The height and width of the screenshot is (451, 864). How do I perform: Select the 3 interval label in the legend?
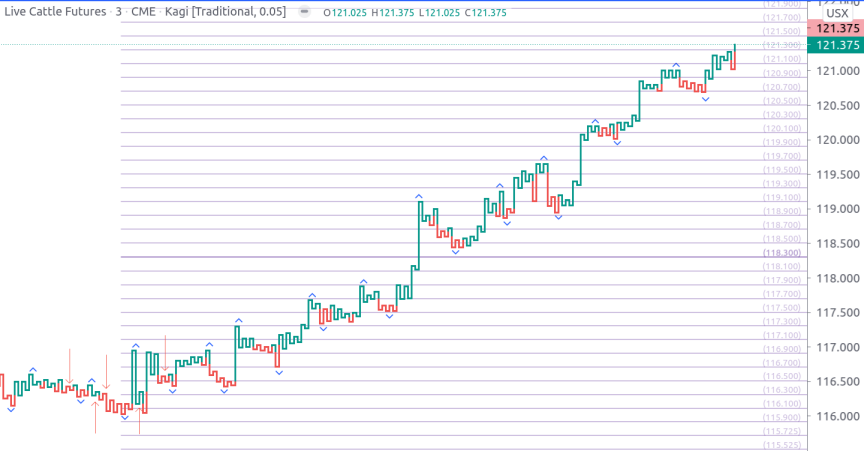click(118, 12)
